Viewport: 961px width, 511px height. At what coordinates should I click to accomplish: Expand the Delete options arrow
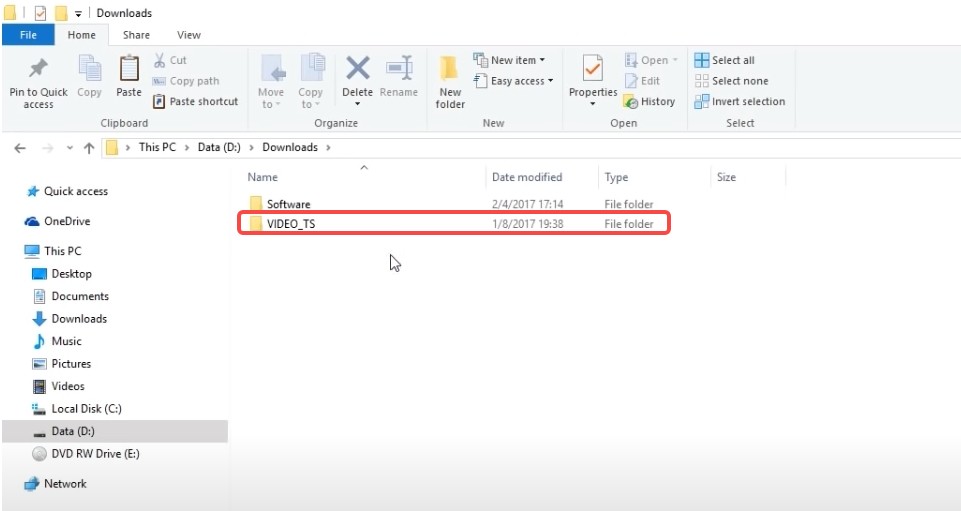tap(357, 104)
